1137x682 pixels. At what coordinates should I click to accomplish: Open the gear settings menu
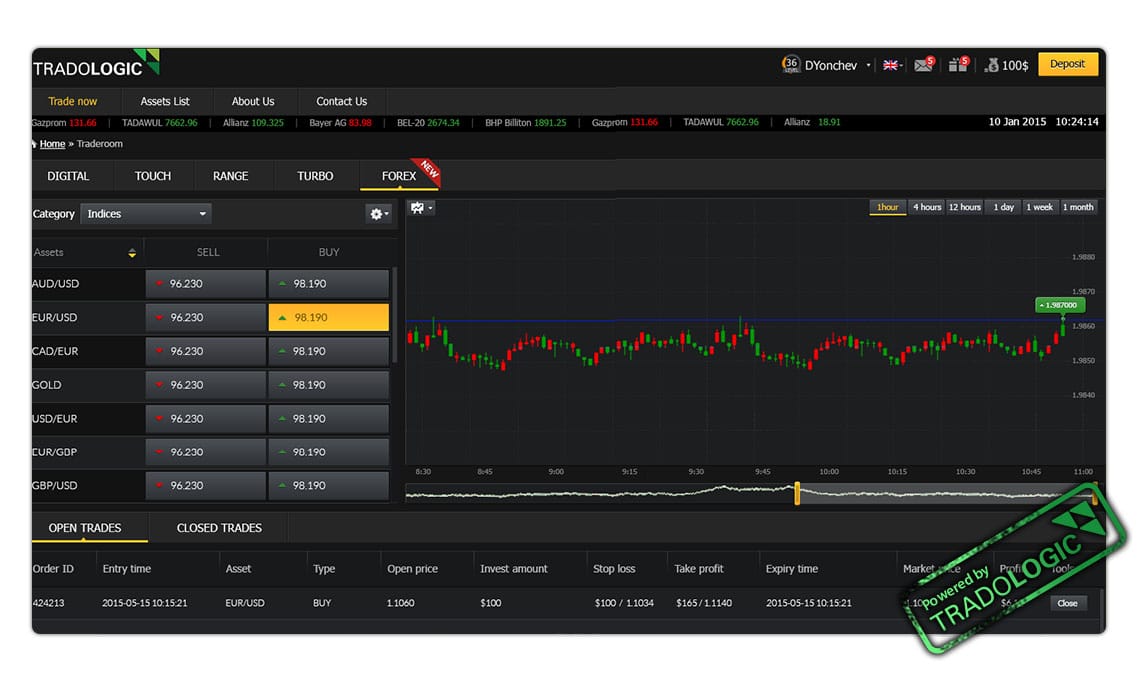click(378, 213)
